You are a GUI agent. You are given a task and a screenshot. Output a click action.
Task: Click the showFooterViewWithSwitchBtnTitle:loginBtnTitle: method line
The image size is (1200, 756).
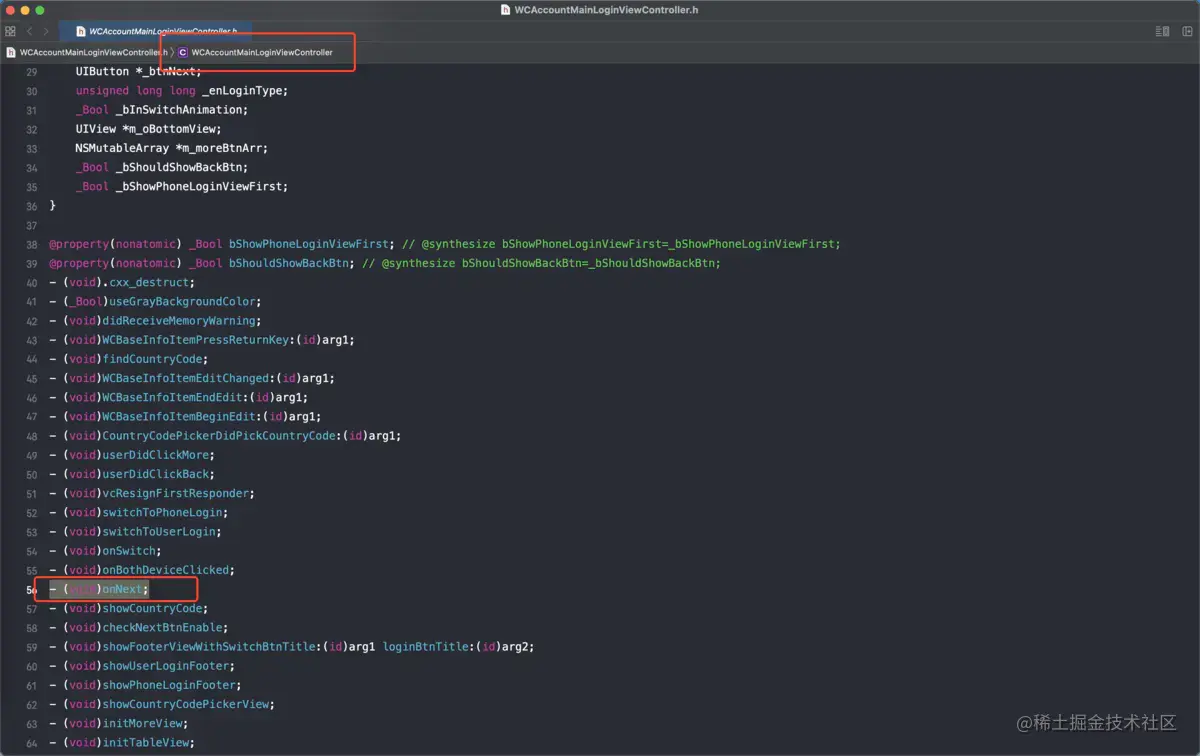pyautogui.click(x=292, y=647)
